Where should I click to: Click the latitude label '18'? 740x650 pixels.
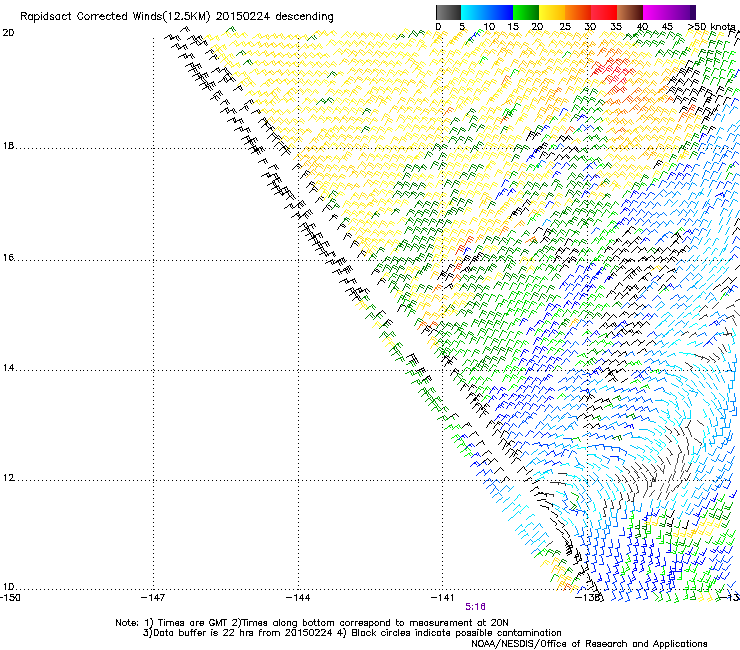[8, 146]
